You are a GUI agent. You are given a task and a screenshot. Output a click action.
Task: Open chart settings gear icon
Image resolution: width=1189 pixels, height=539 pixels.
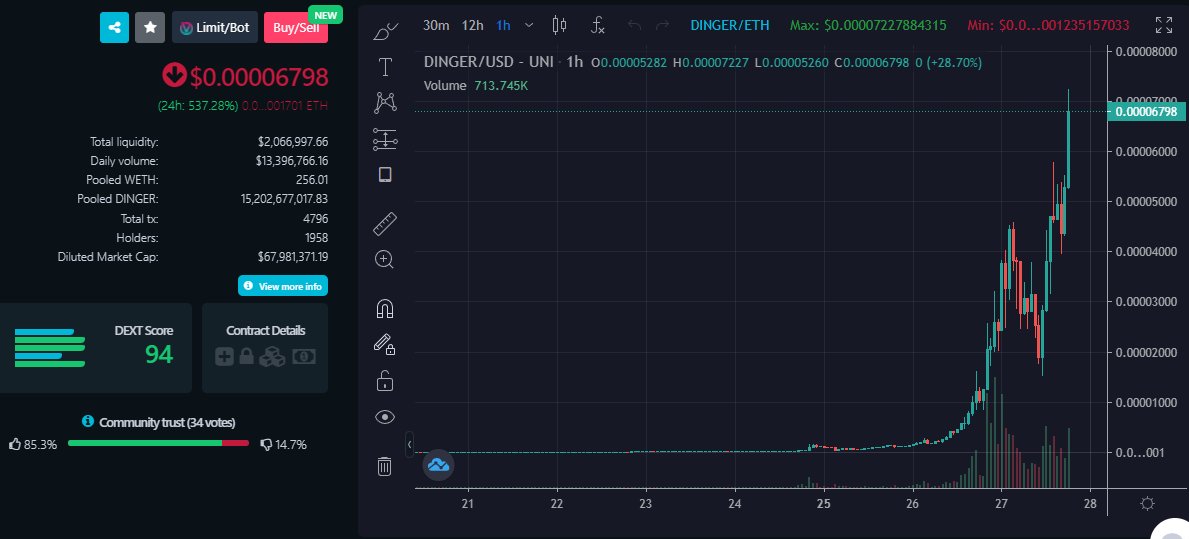[x=1147, y=503]
